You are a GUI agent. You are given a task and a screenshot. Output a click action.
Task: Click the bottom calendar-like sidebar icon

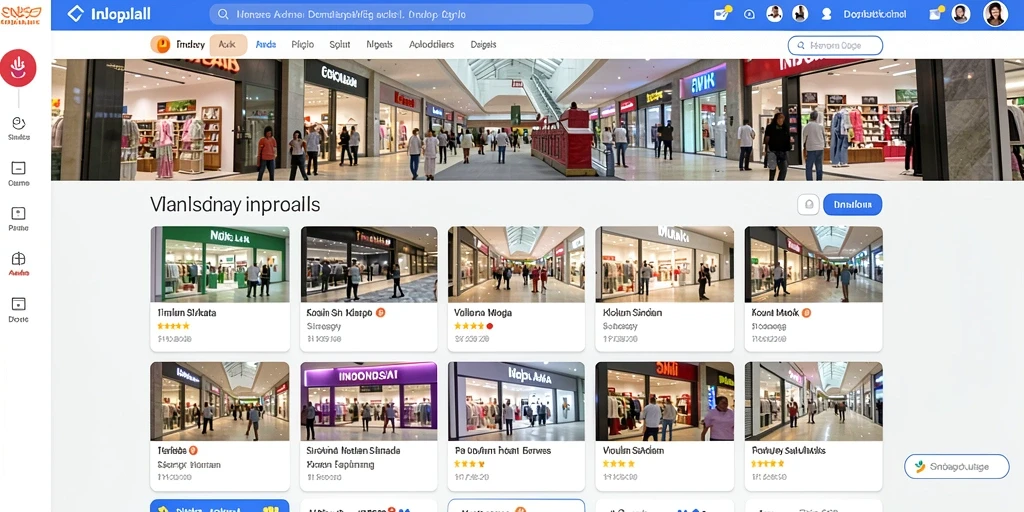18,304
